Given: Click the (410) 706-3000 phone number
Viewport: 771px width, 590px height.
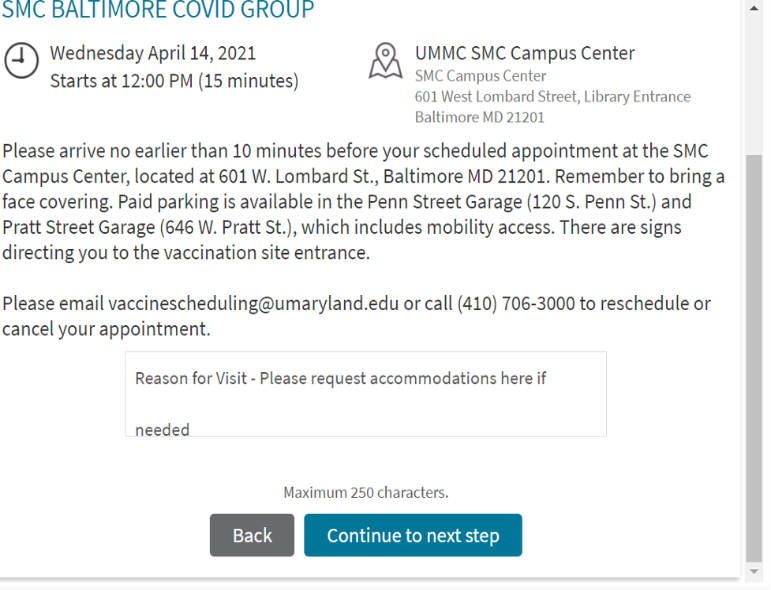Looking at the screenshot, I should pyautogui.click(x=515, y=303).
